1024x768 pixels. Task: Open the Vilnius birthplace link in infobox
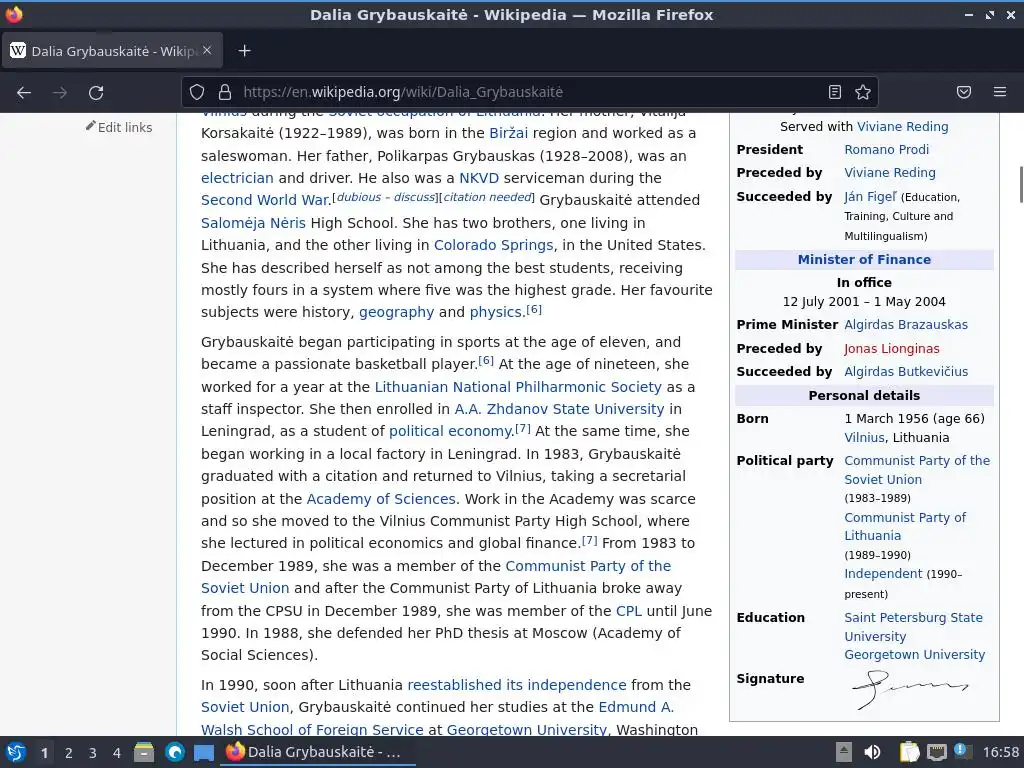coord(864,438)
